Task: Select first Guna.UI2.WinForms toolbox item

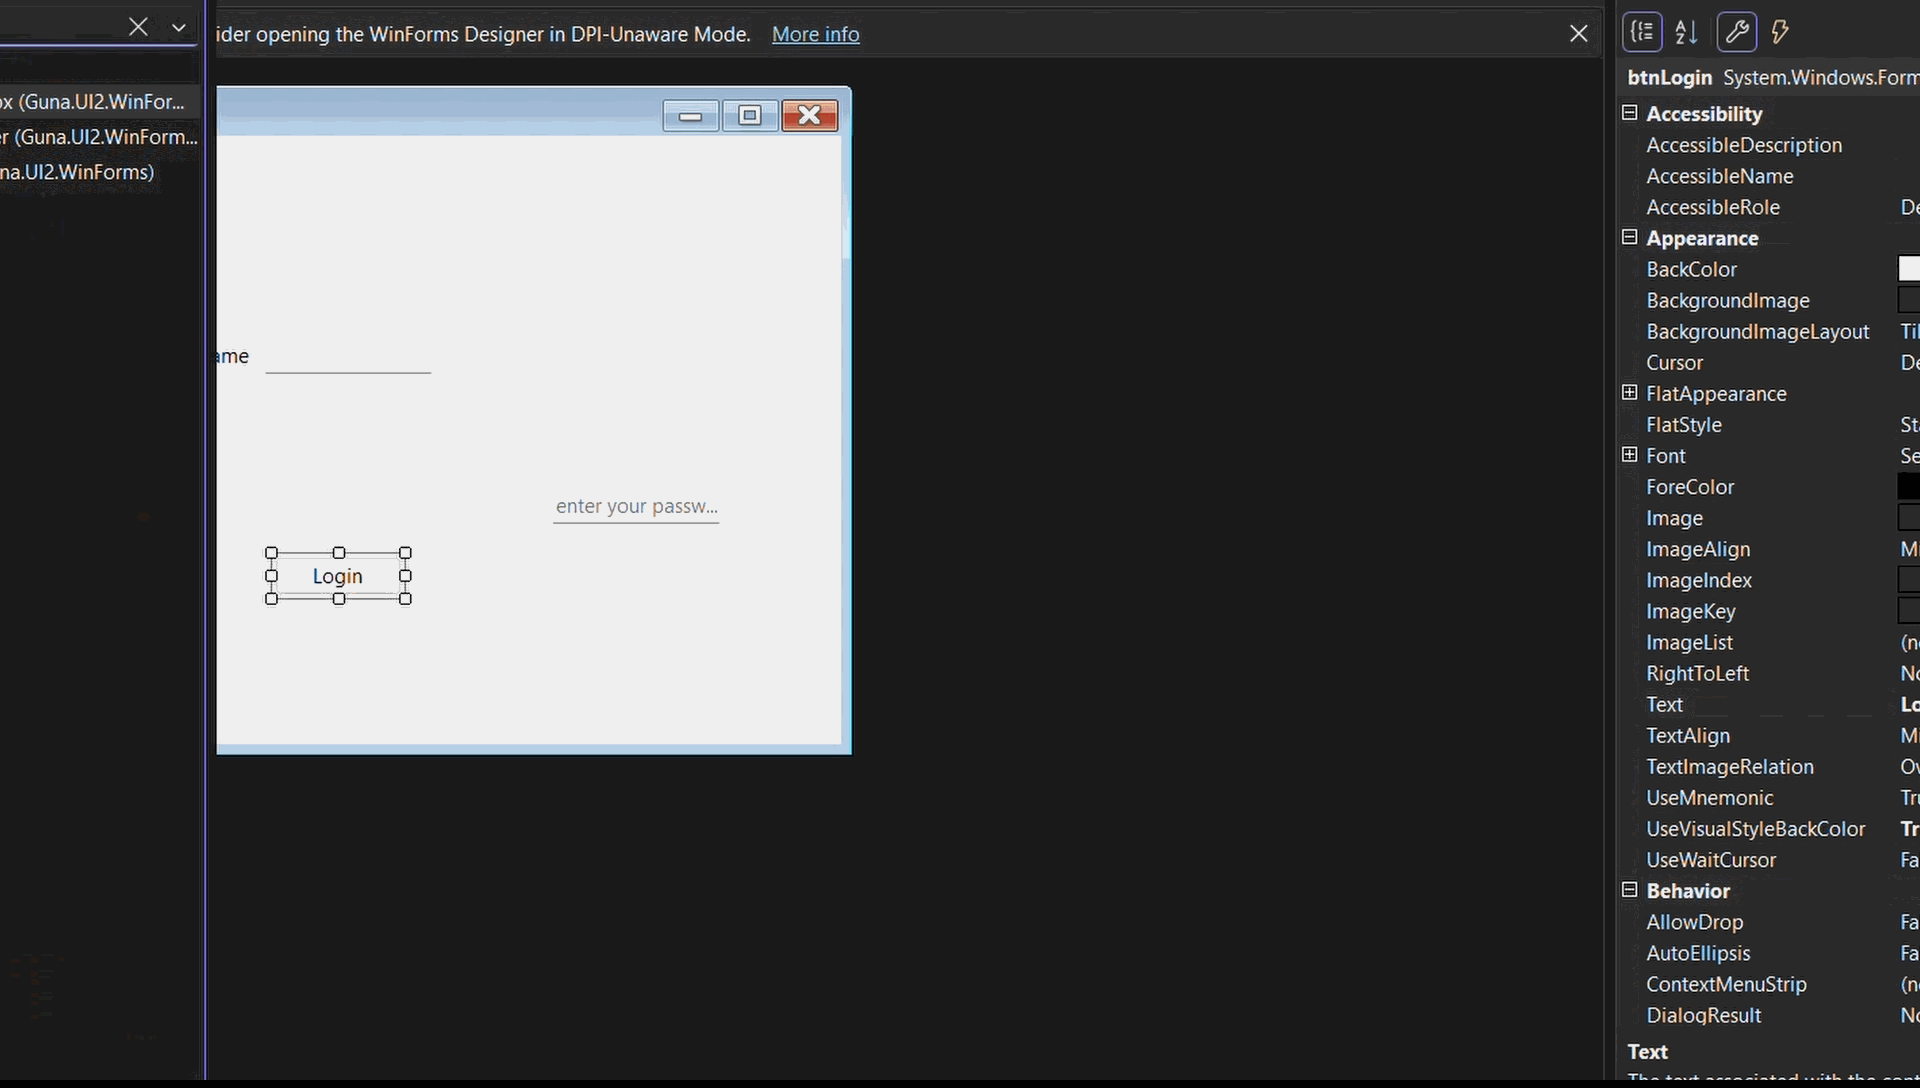Action: [98, 101]
